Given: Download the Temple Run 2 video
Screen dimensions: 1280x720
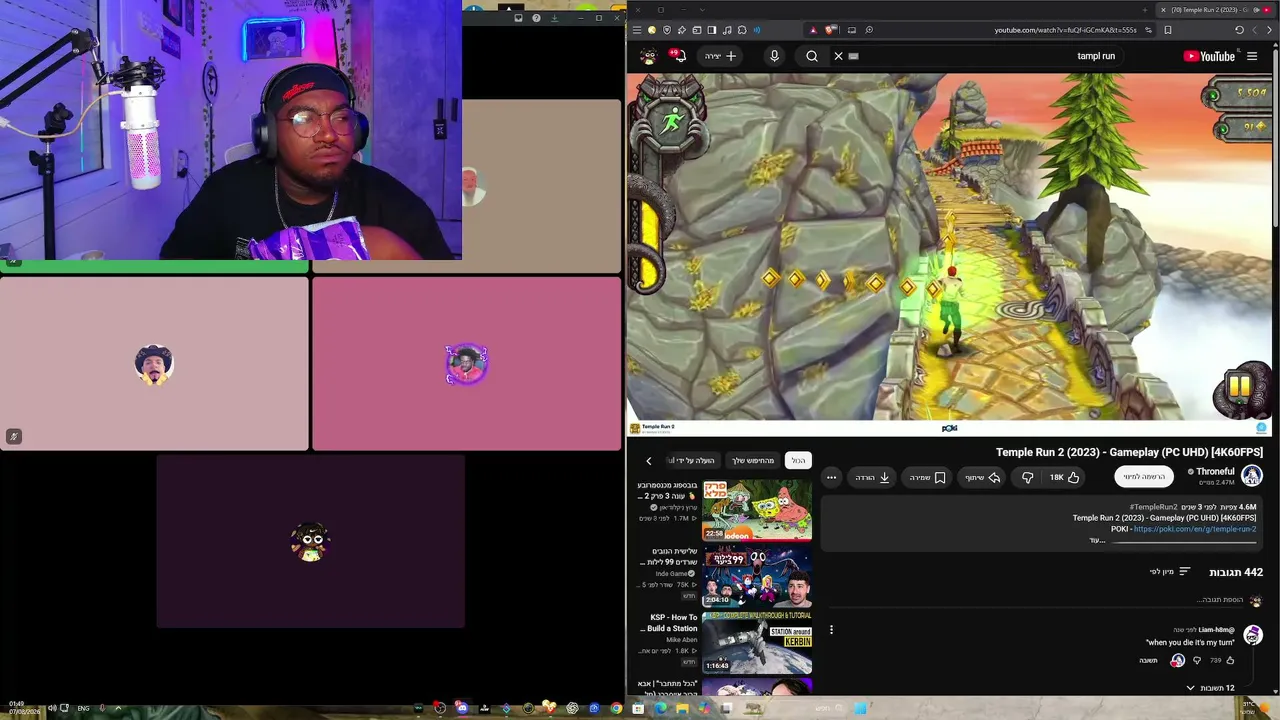Looking at the screenshot, I should (x=873, y=477).
